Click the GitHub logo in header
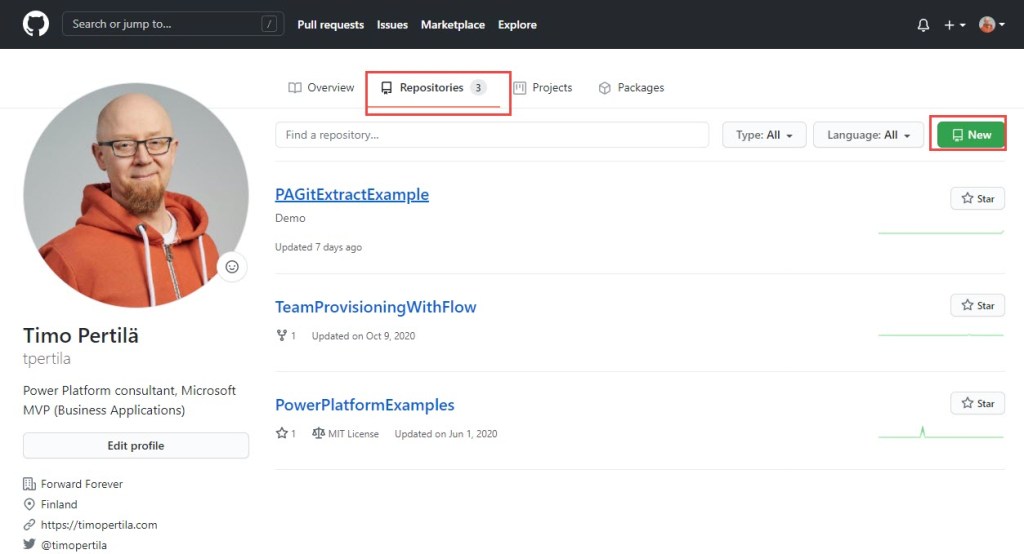The width and height of the screenshot is (1024, 554). tap(36, 24)
